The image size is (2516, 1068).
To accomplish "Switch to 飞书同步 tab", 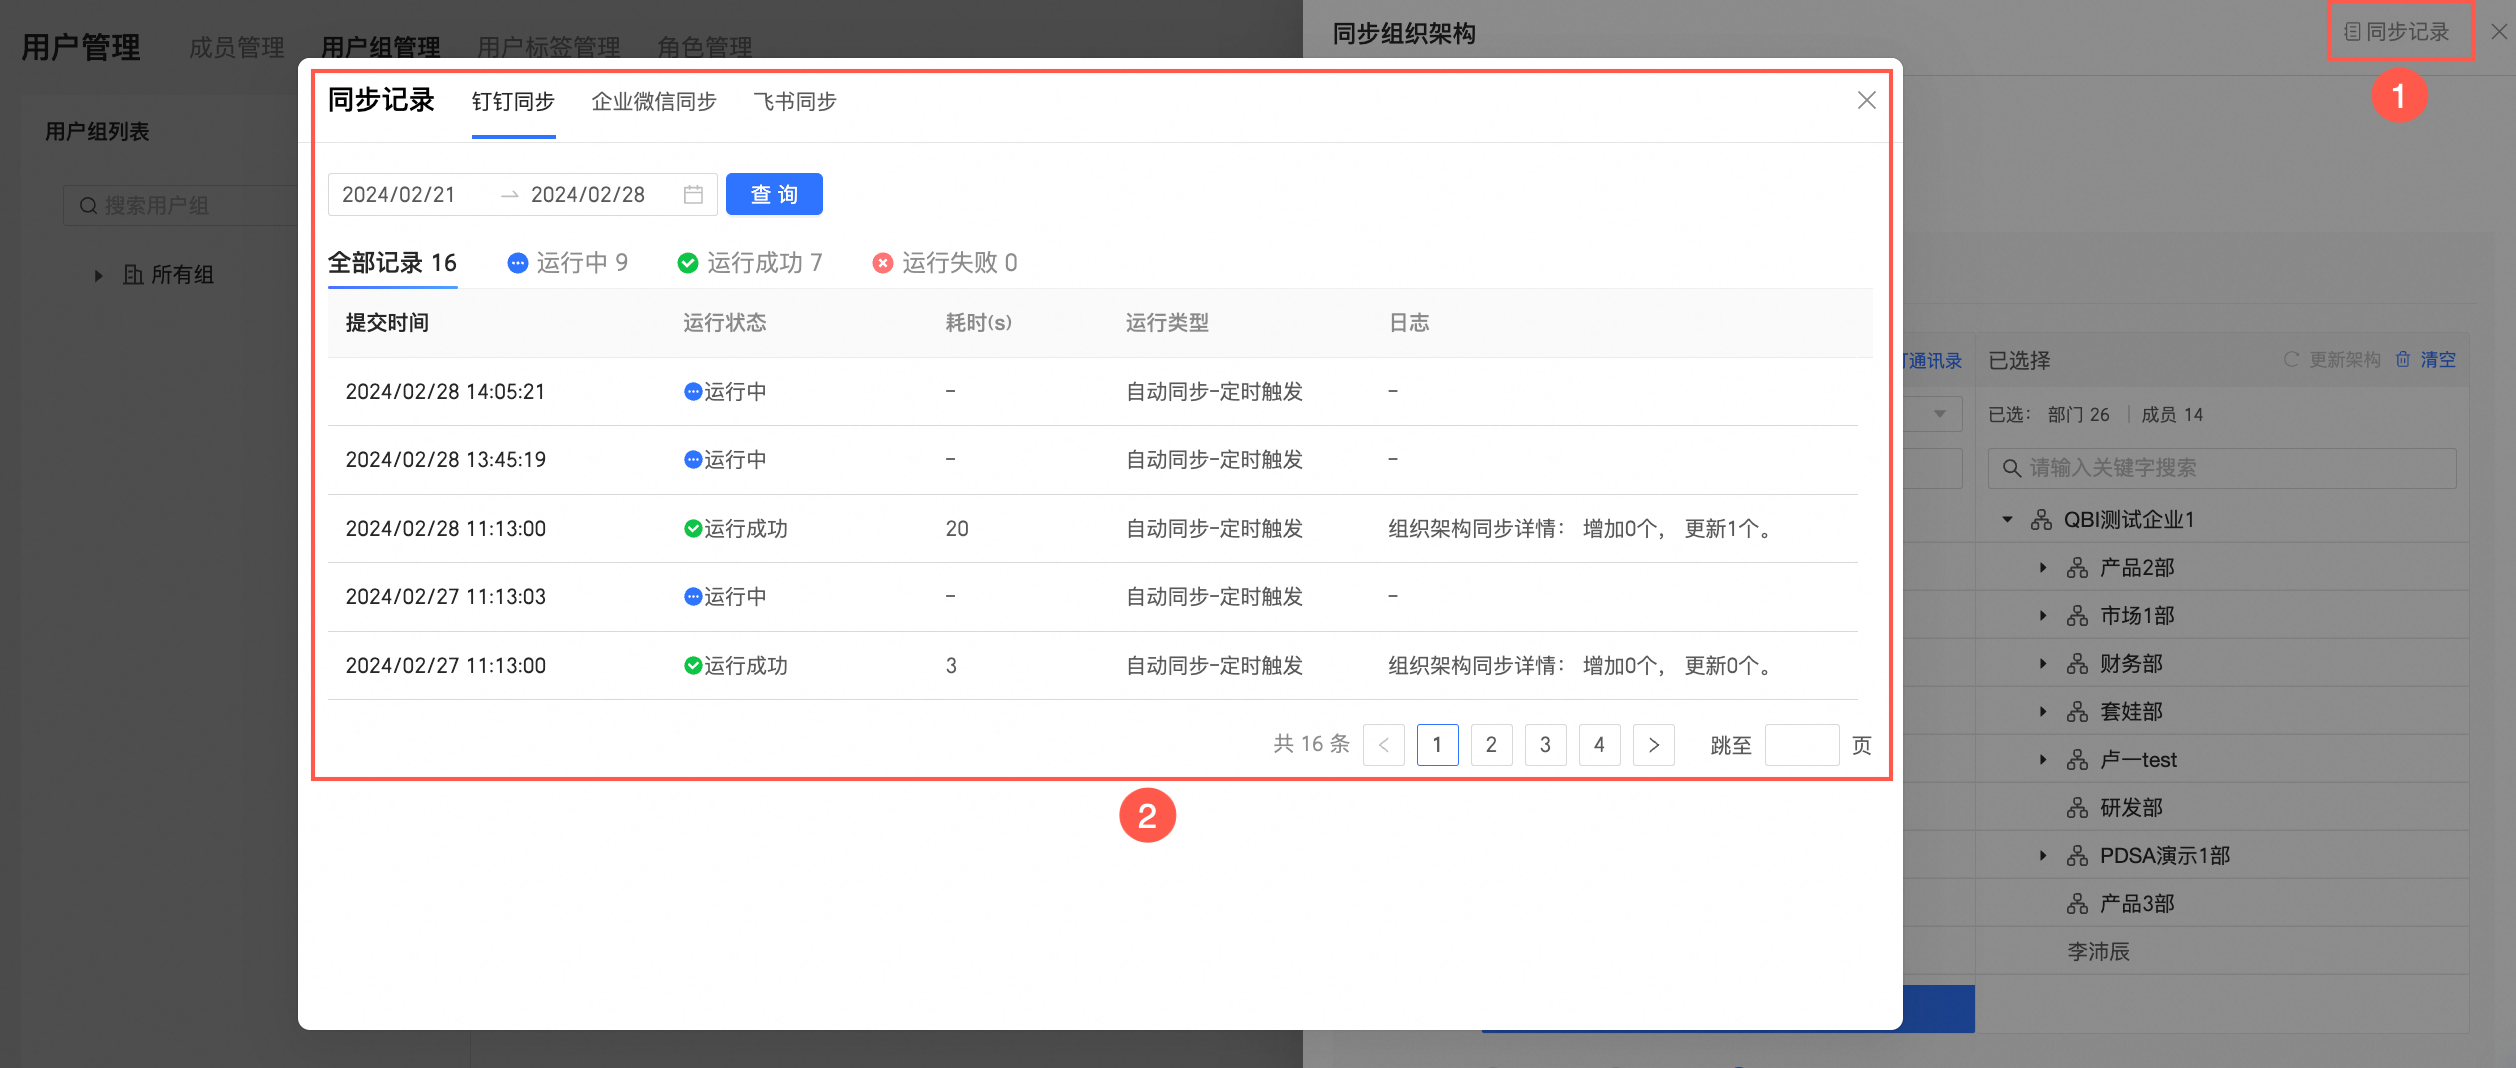I will click(795, 101).
